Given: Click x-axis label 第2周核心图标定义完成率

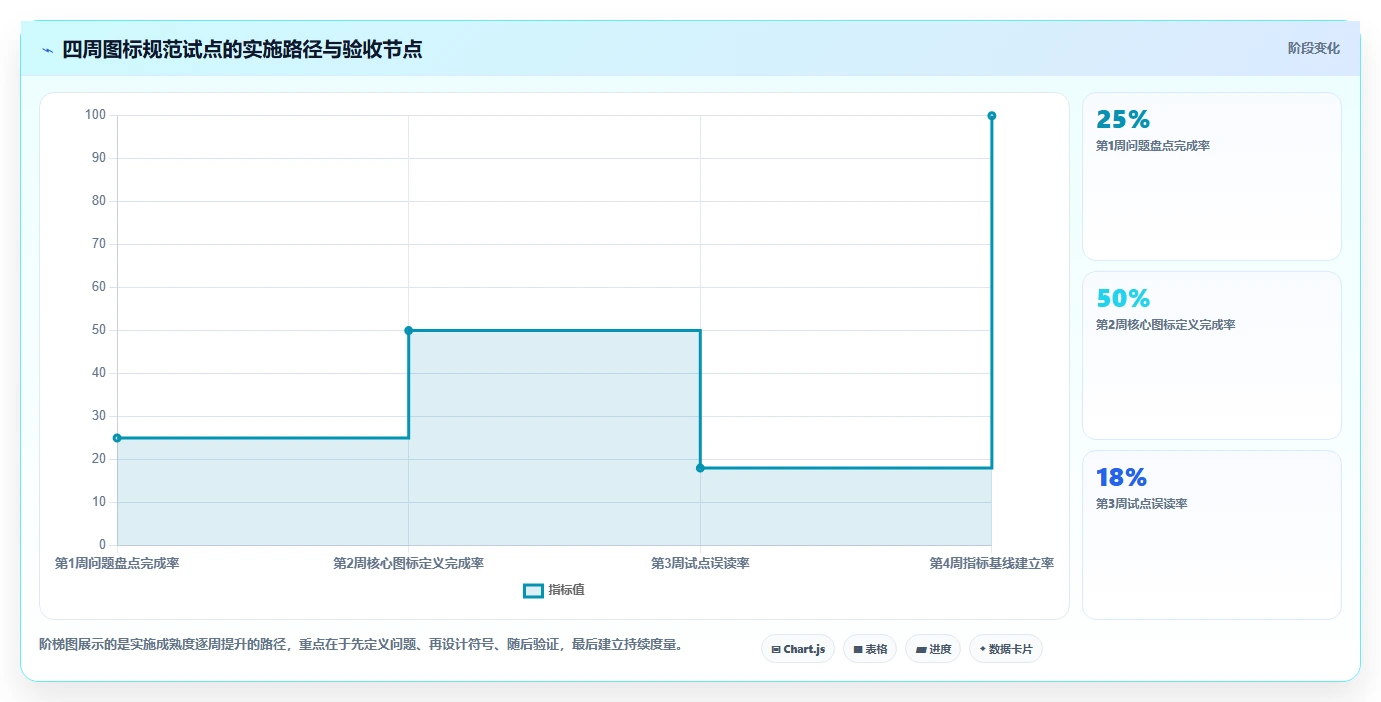Looking at the screenshot, I should (x=408, y=564).
